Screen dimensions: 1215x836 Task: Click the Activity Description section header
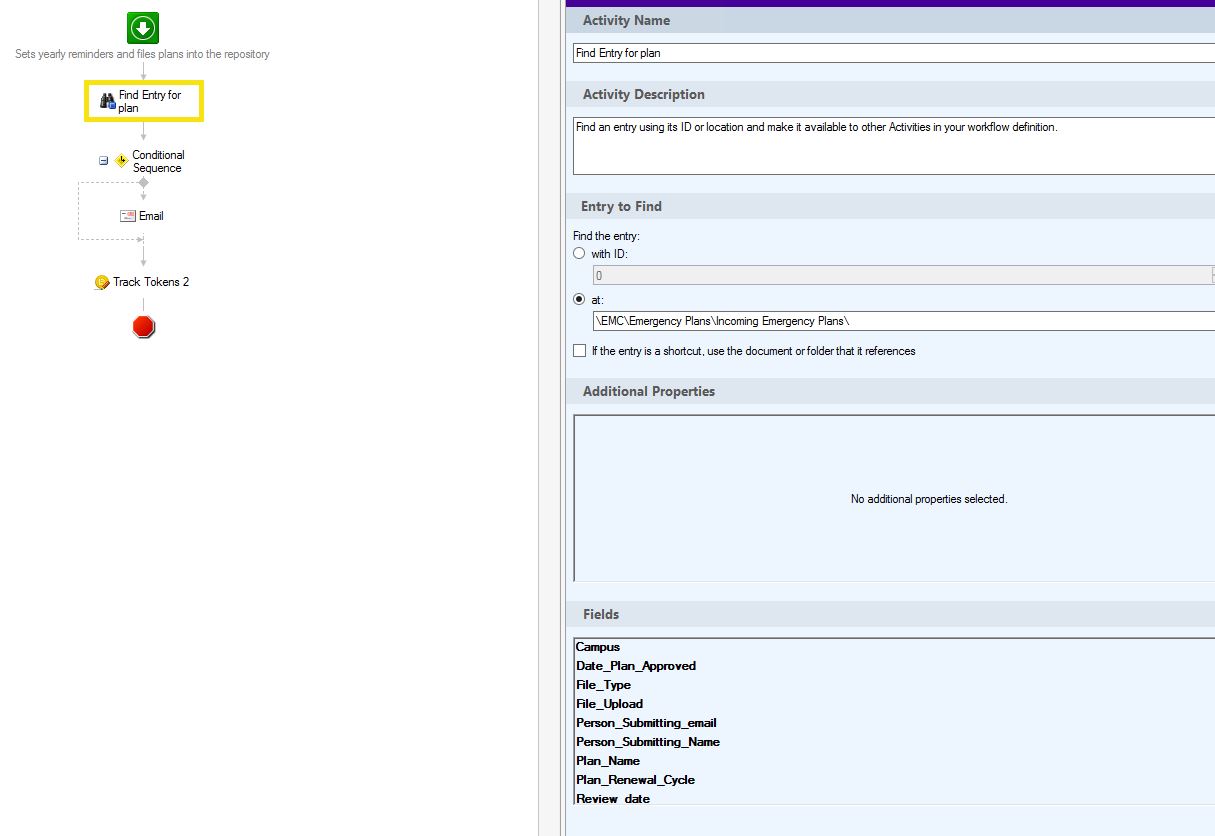coord(890,94)
